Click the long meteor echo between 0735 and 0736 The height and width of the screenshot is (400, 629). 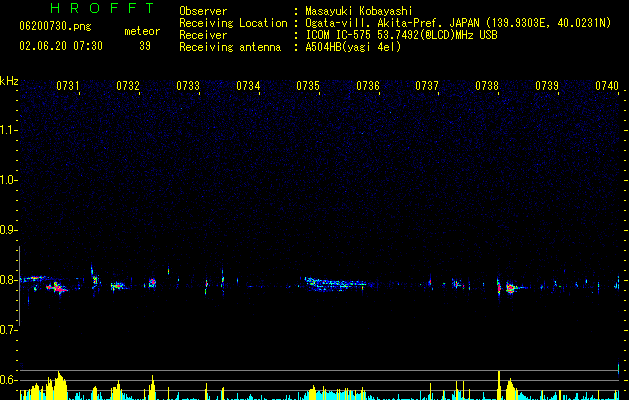tap(336, 284)
